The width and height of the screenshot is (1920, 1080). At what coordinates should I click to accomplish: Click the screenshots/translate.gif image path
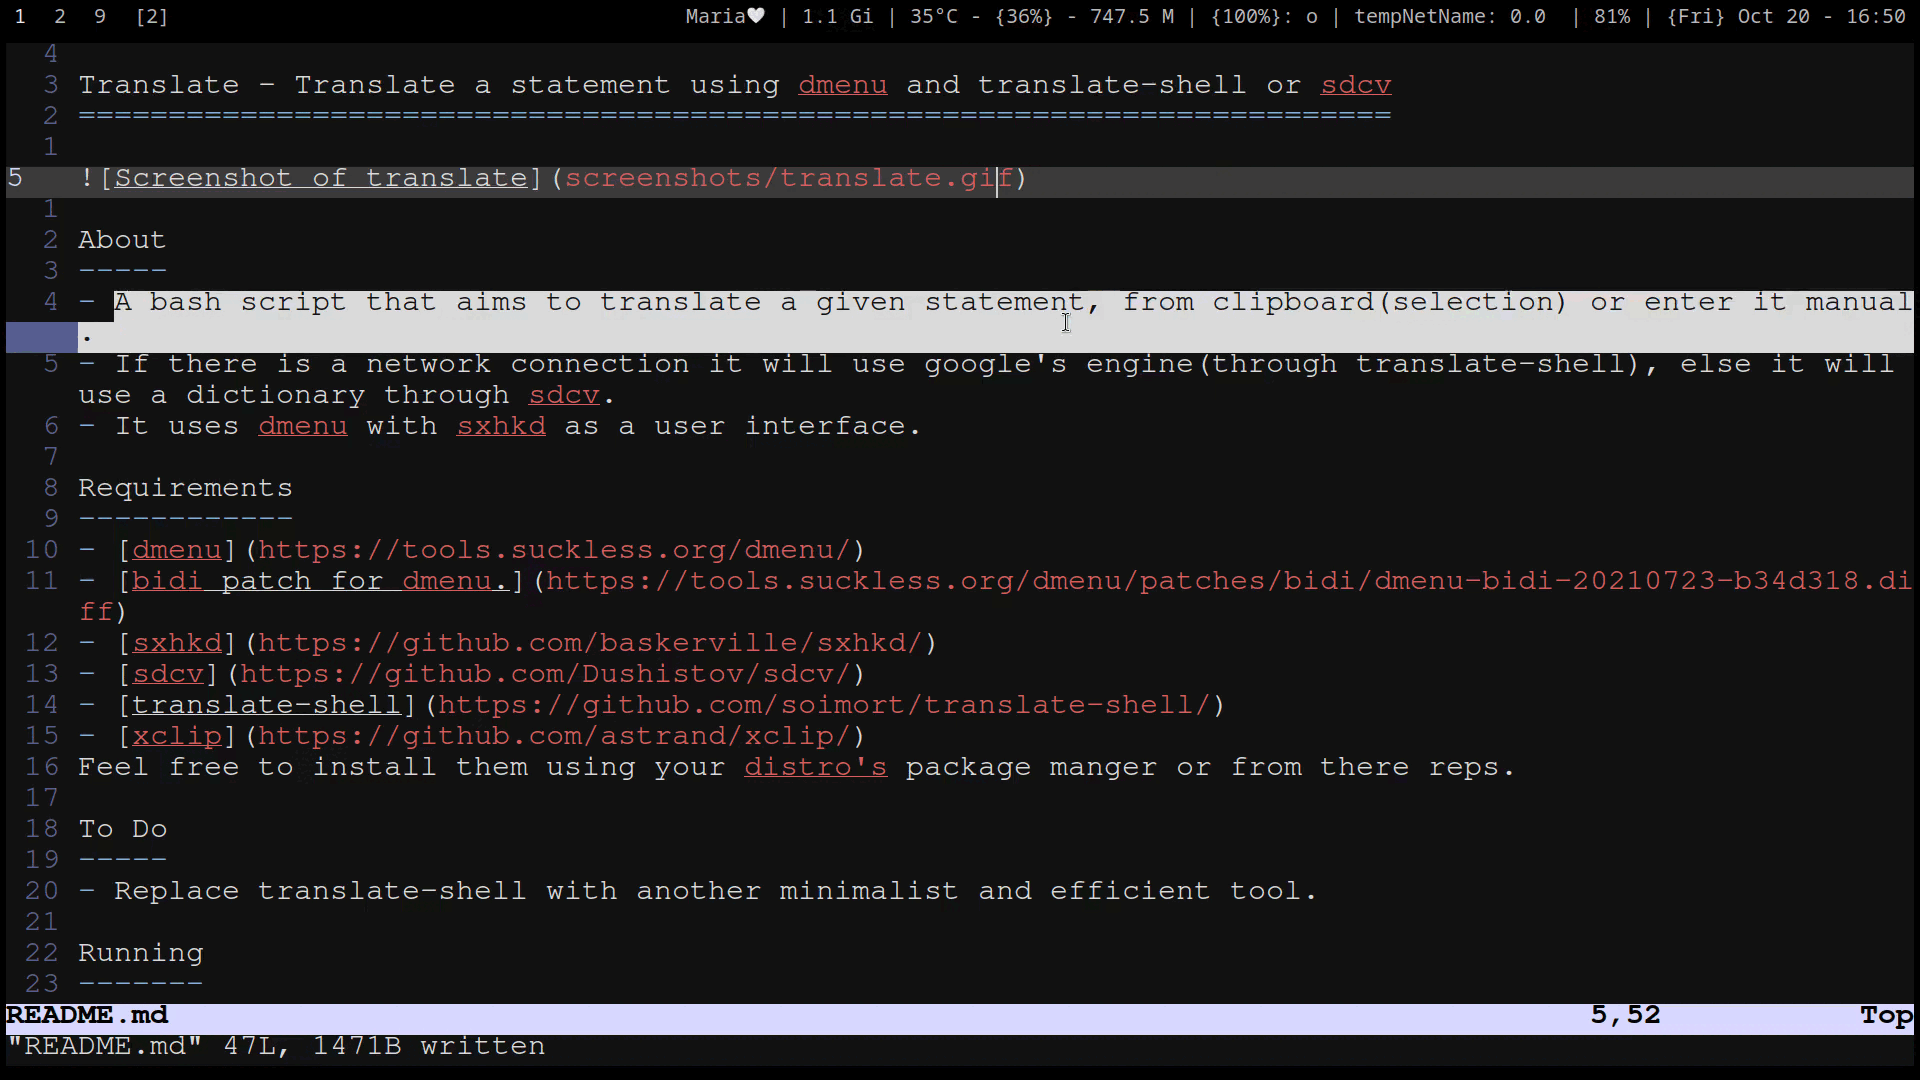point(788,178)
